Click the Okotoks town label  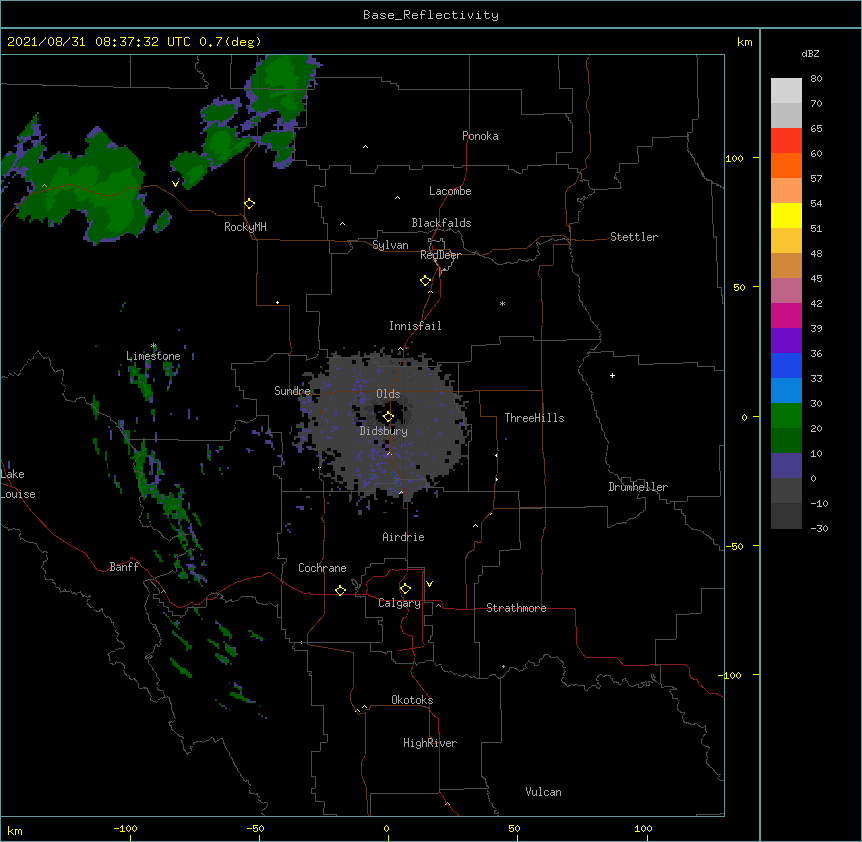click(412, 700)
